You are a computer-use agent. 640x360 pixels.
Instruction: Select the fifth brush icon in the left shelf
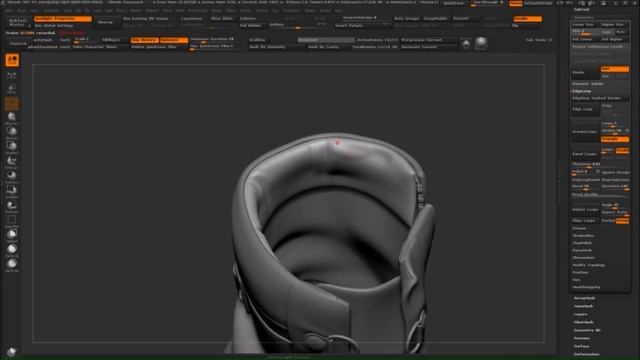tap(12, 118)
